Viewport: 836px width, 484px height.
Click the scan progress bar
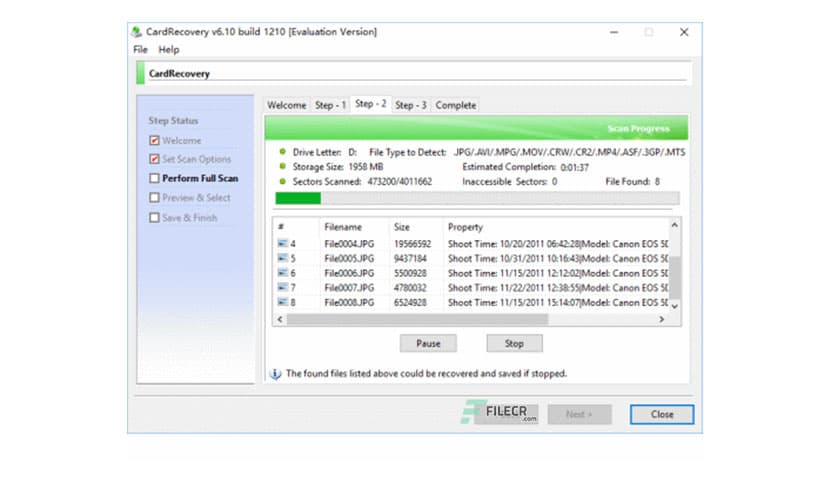pos(477,198)
